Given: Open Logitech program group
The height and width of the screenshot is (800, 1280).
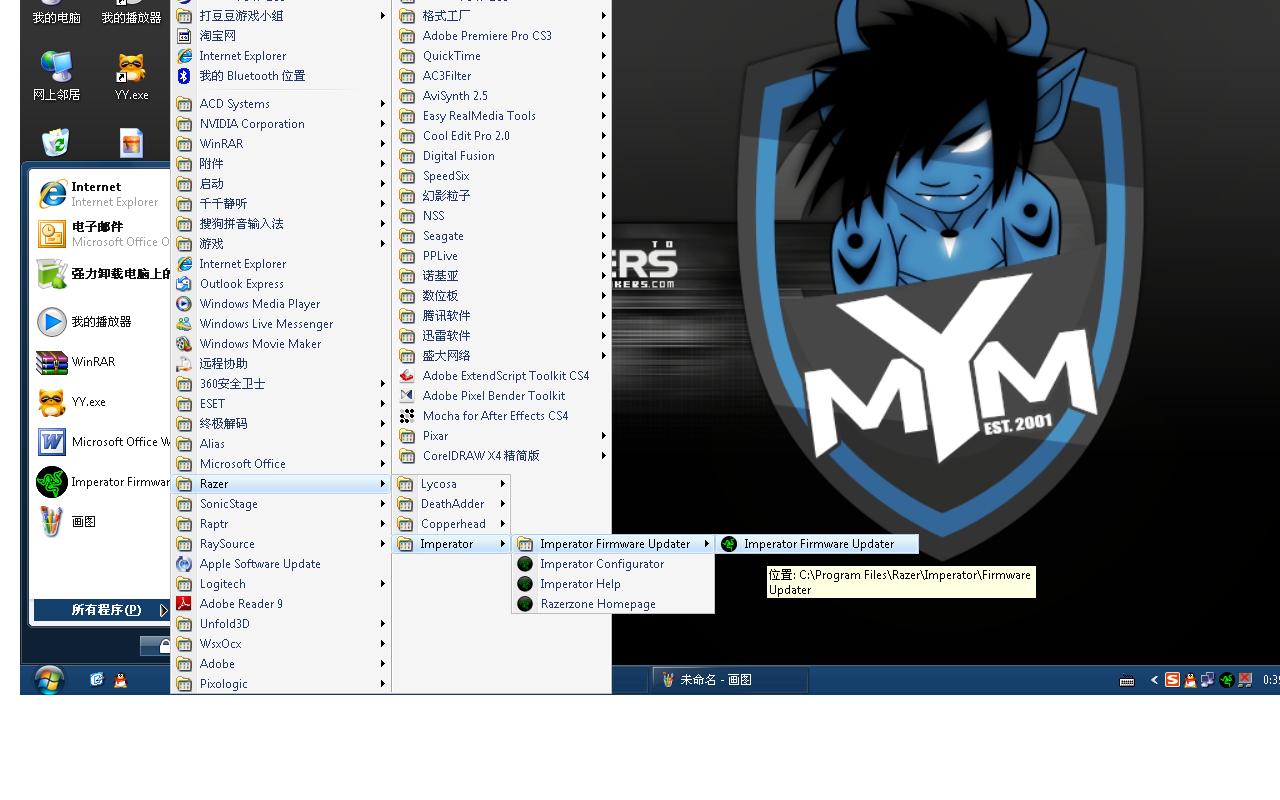Looking at the screenshot, I should (x=280, y=584).
